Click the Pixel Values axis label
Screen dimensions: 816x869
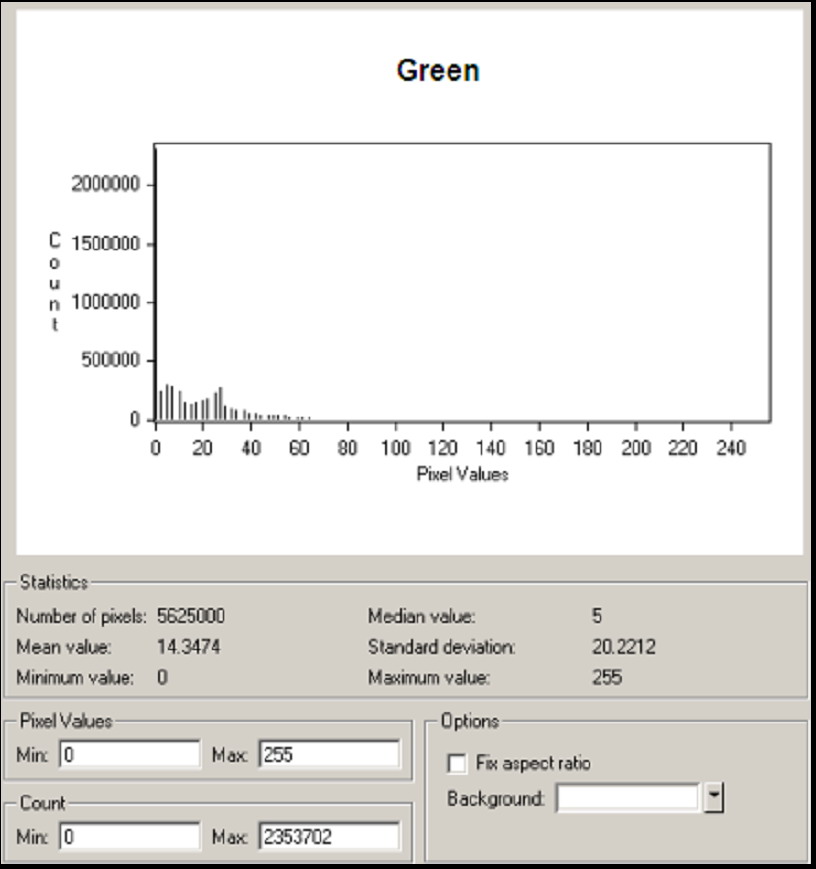click(x=462, y=474)
